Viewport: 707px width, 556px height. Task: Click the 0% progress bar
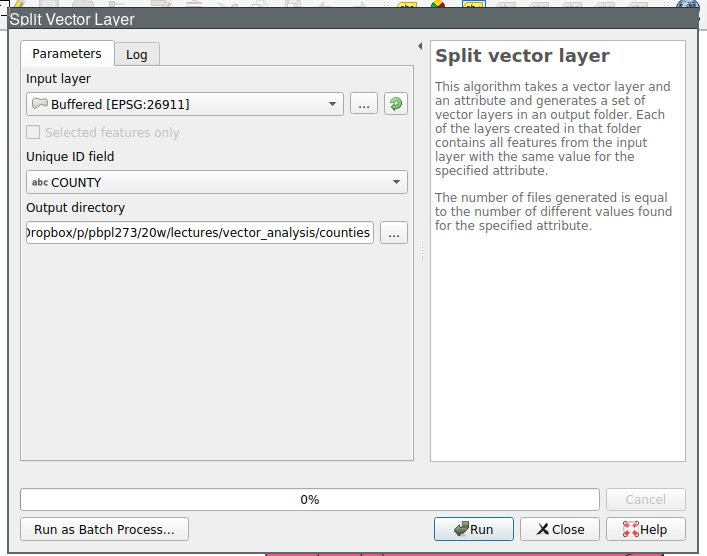point(310,500)
